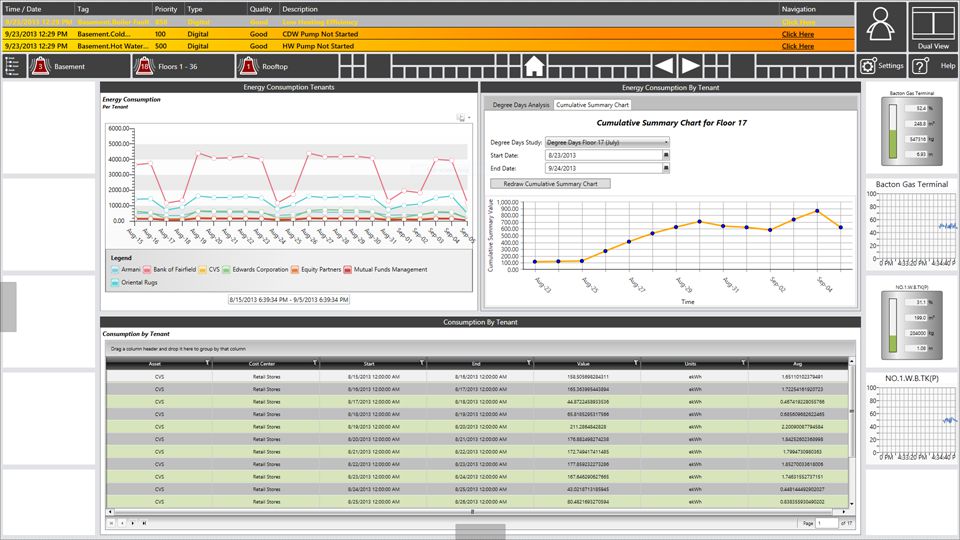Open Rooftop navigation button
The image size is (960, 540).
[287, 66]
